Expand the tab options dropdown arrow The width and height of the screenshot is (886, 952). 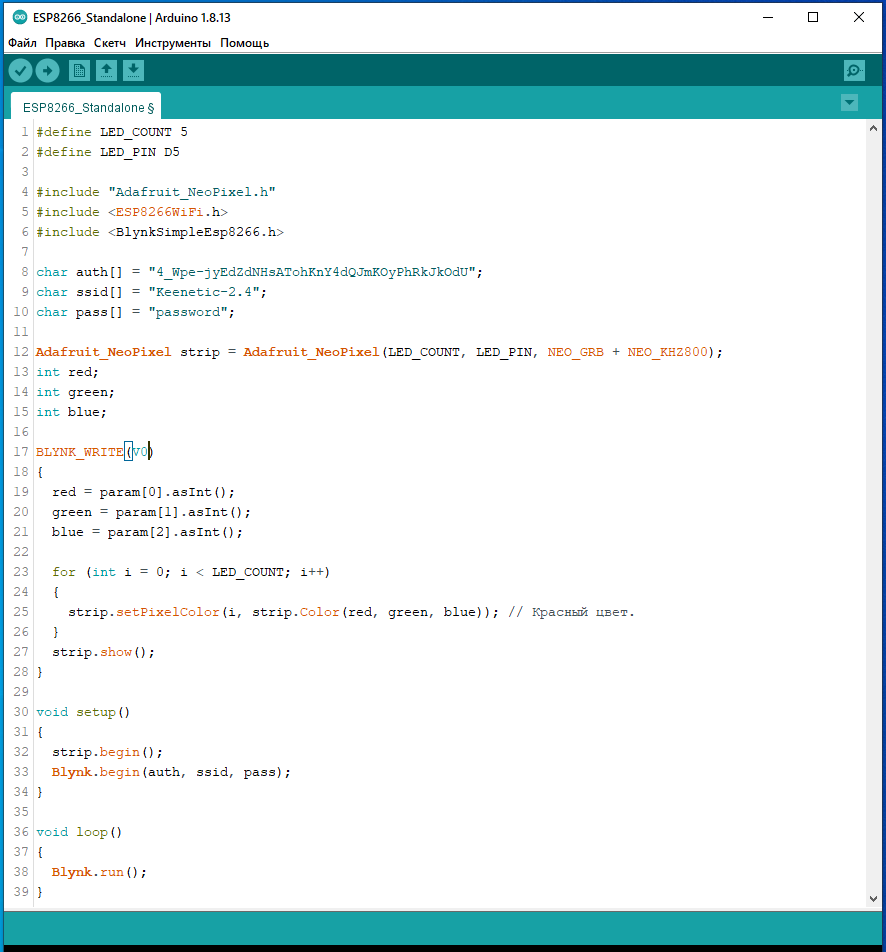(x=849, y=102)
